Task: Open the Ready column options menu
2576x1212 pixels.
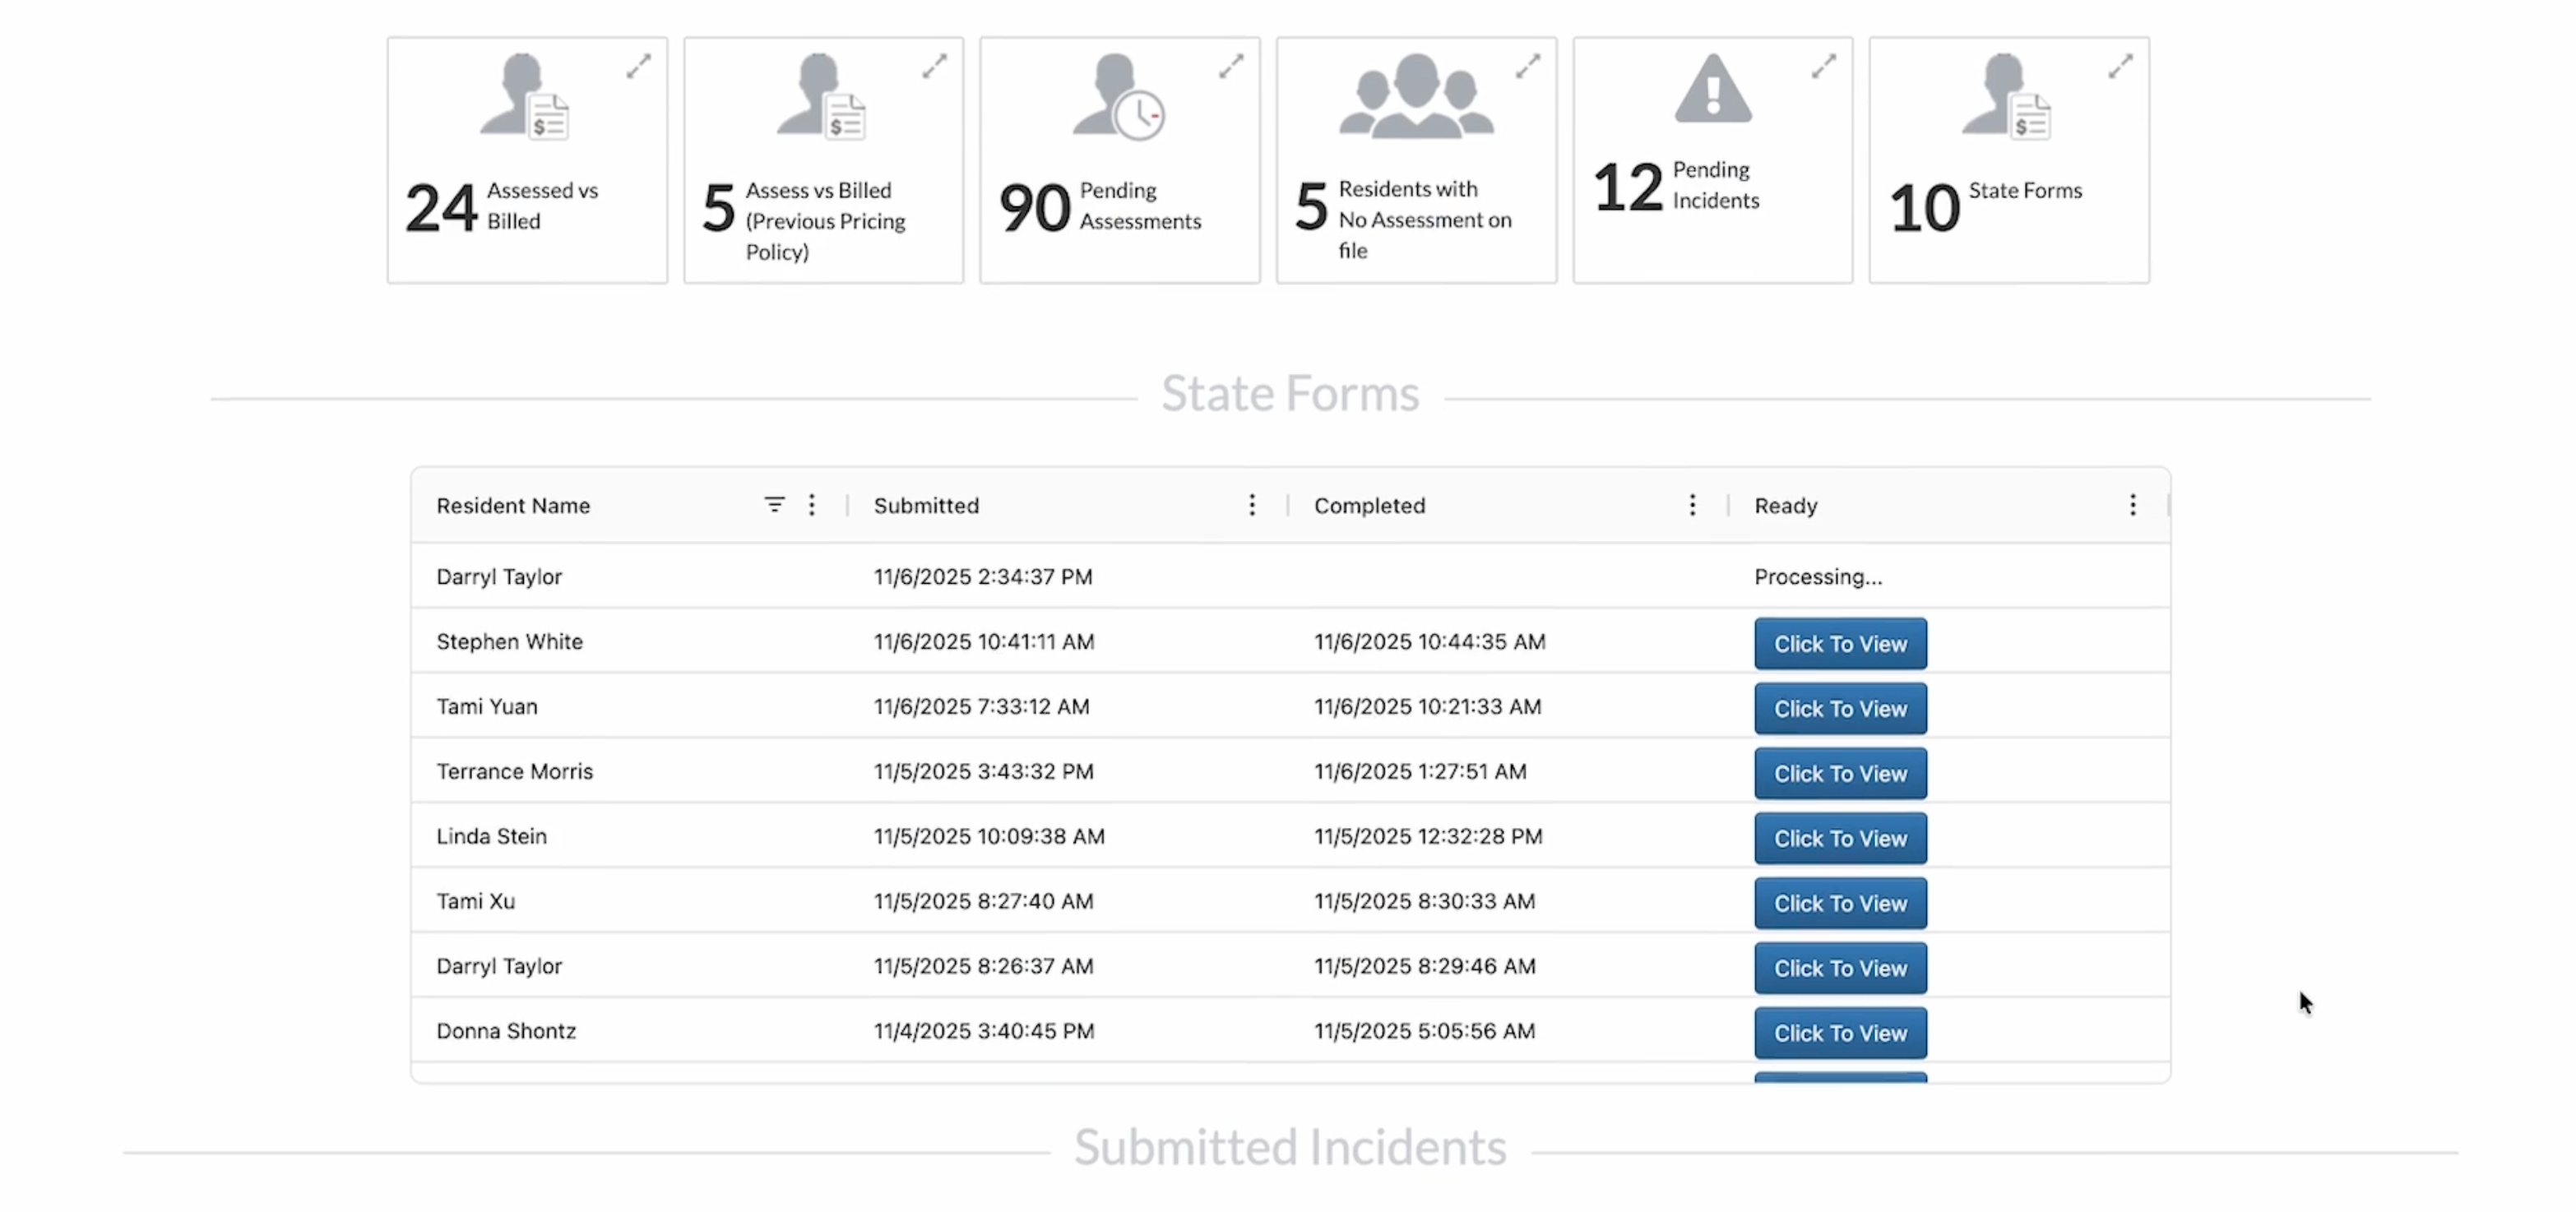Action: pyautogui.click(x=2132, y=505)
